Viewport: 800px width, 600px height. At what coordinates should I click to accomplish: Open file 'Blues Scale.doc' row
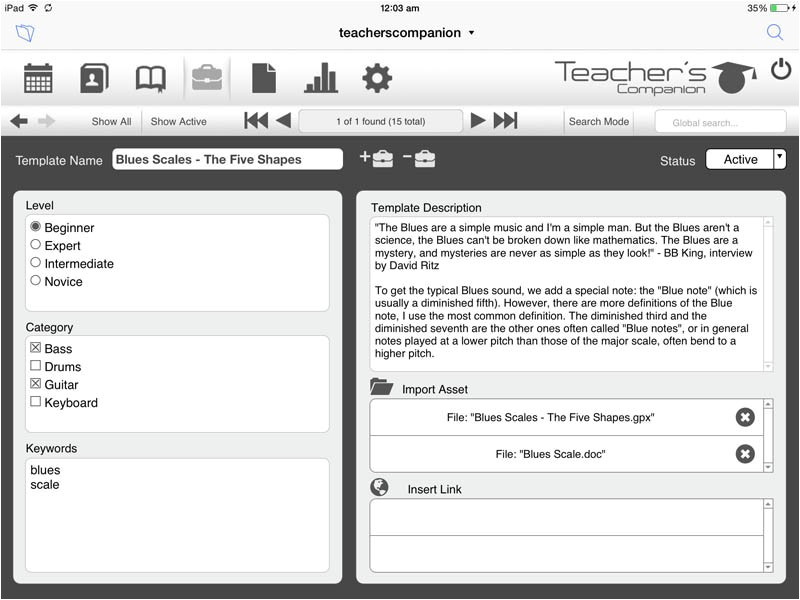[551, 454]
